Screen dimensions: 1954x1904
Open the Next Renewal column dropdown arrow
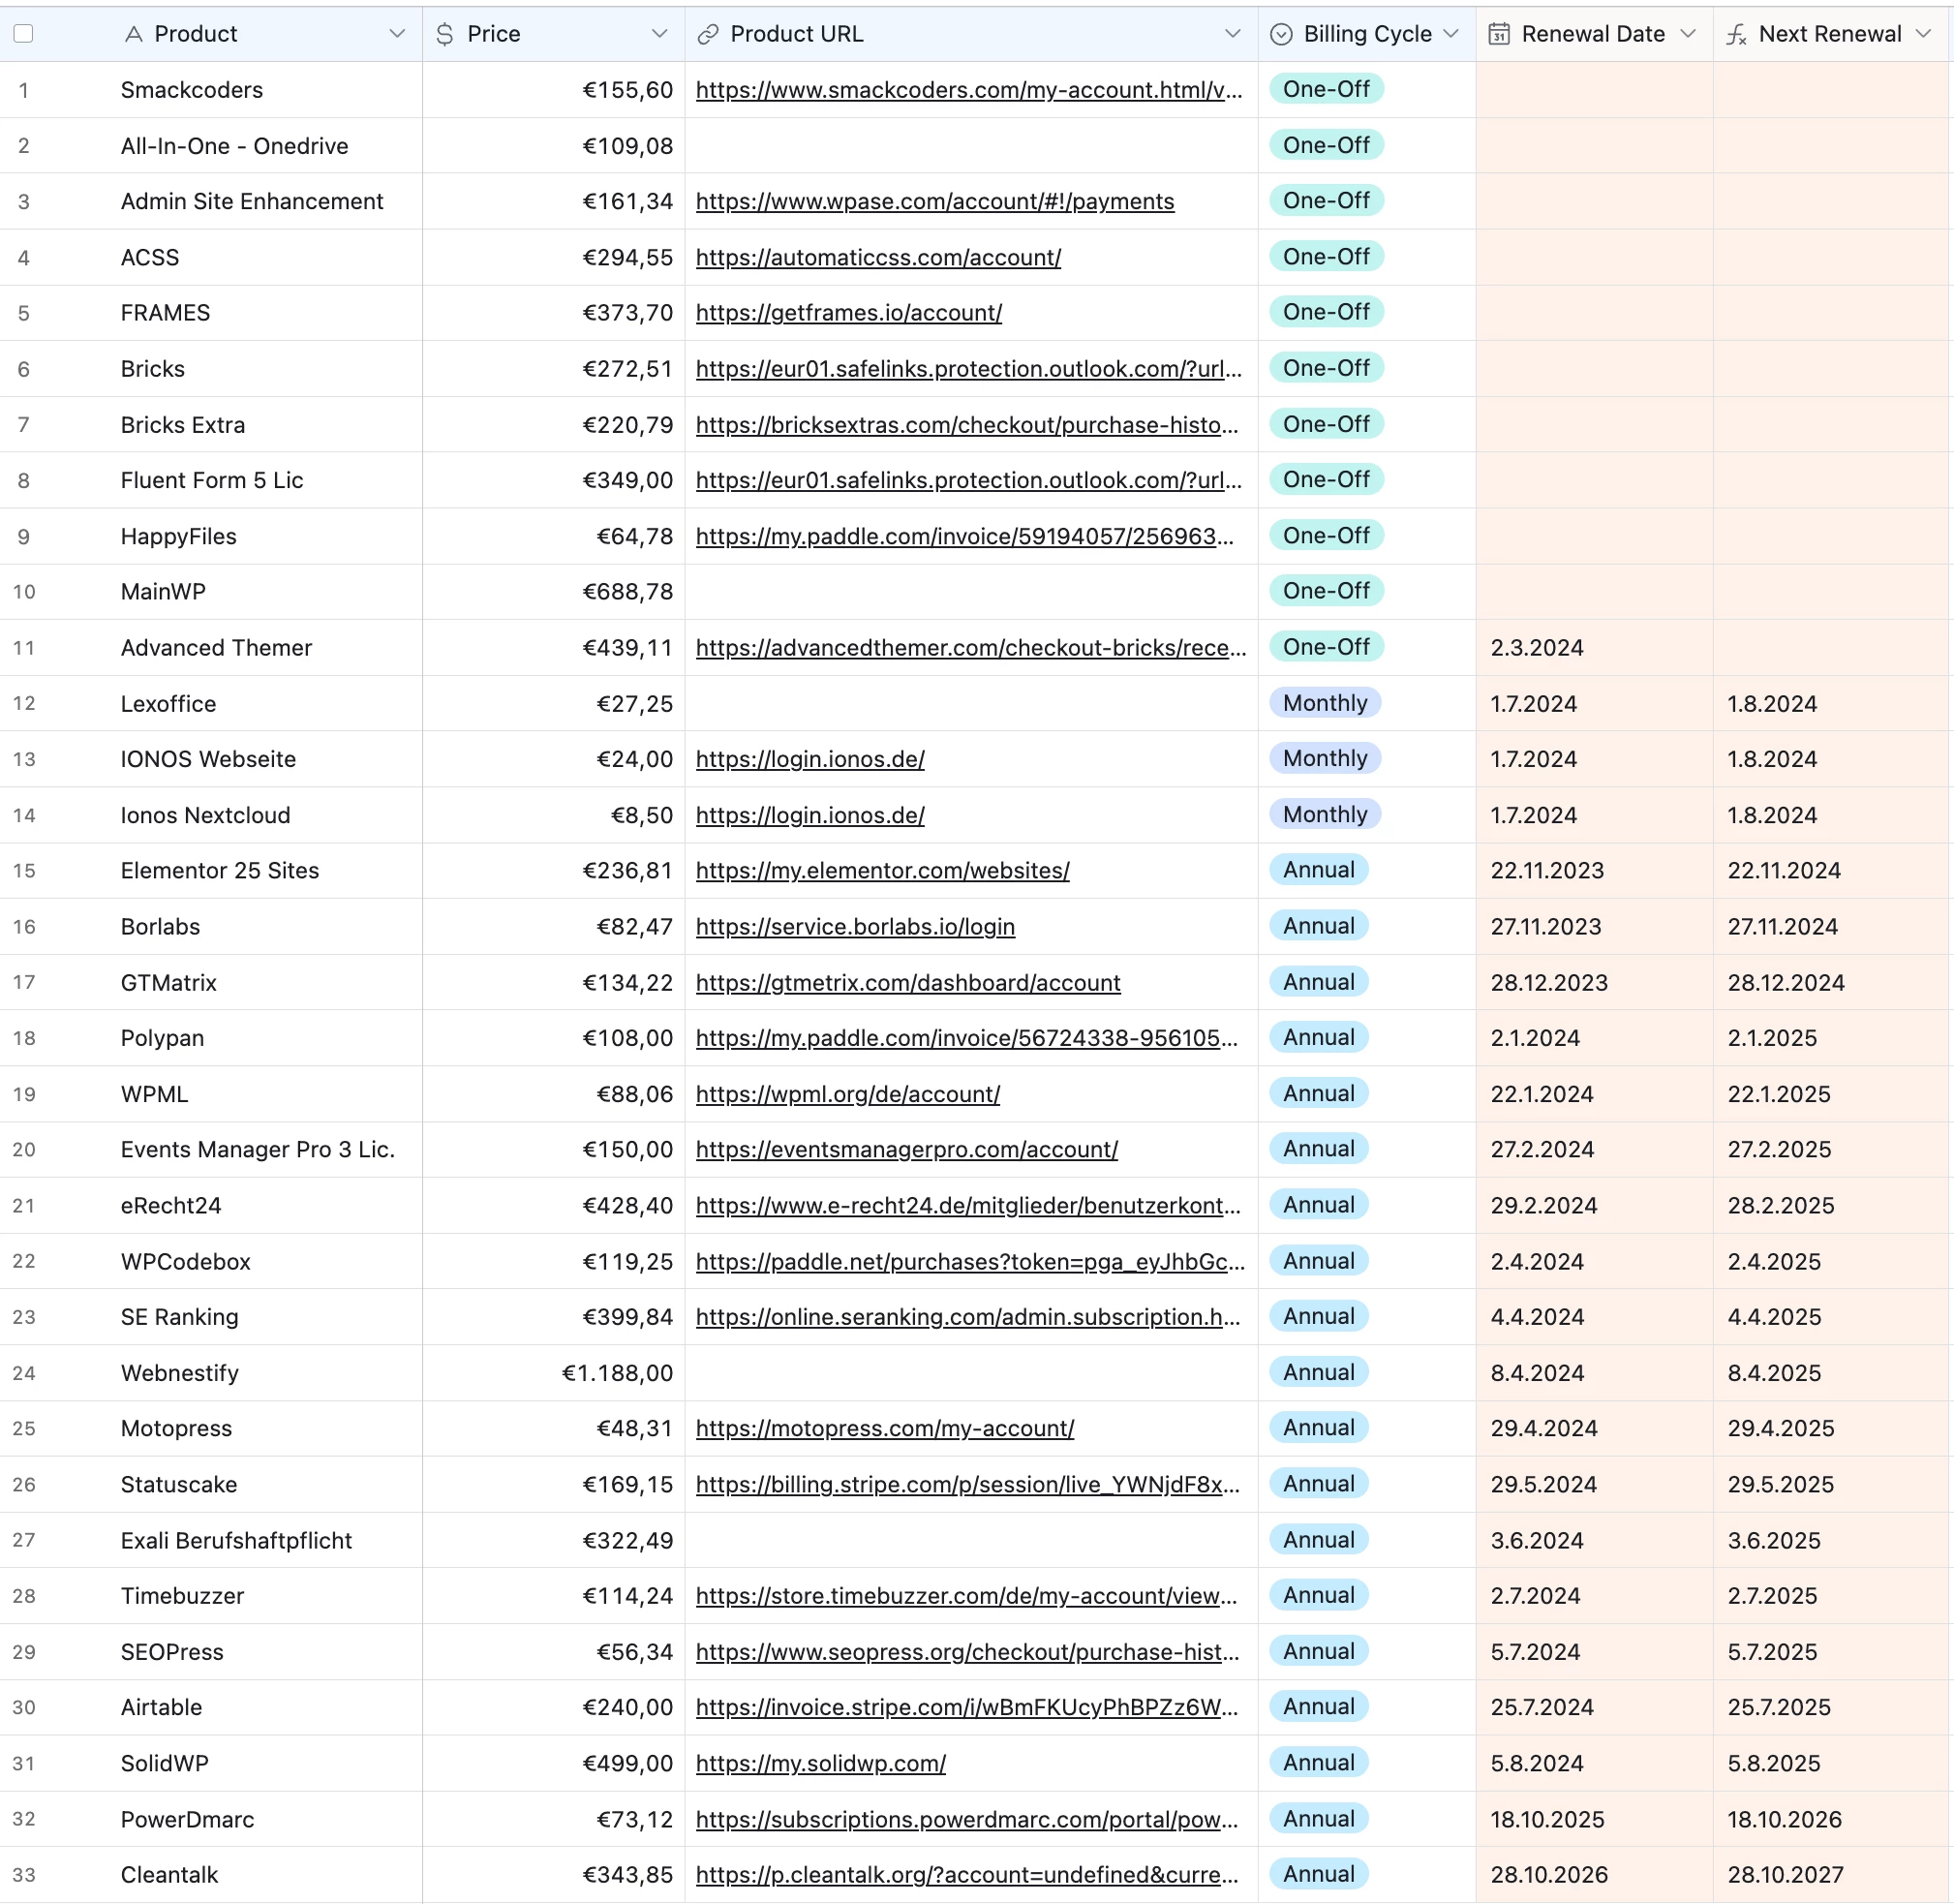1923,34
